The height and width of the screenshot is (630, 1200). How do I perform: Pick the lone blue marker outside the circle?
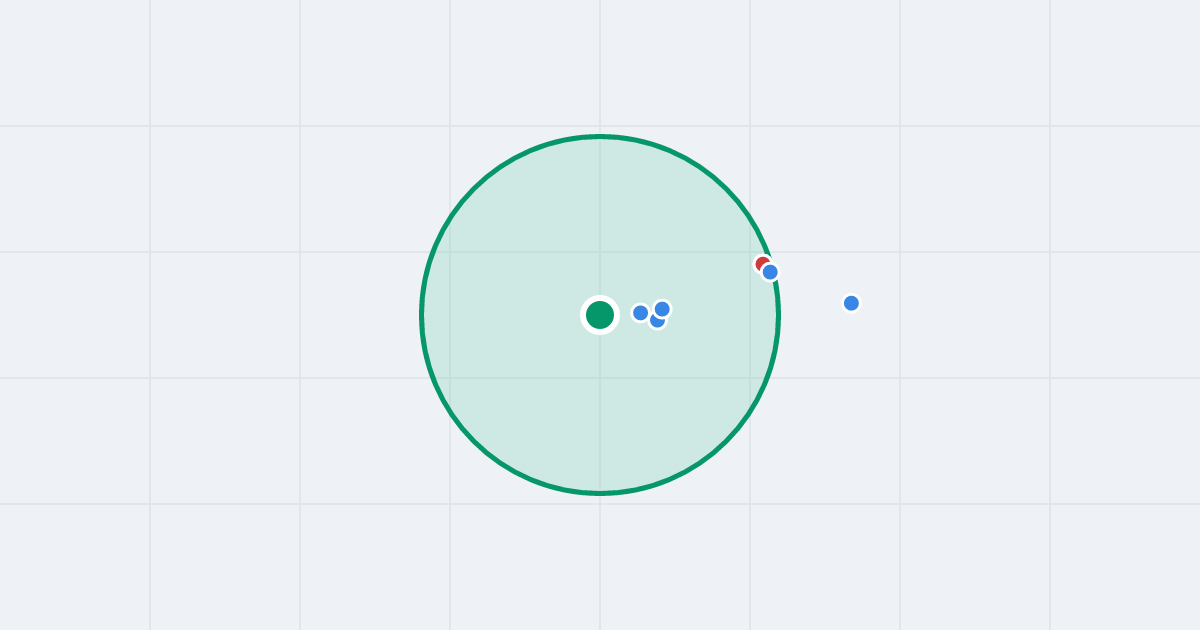click(x=851, y=303)
